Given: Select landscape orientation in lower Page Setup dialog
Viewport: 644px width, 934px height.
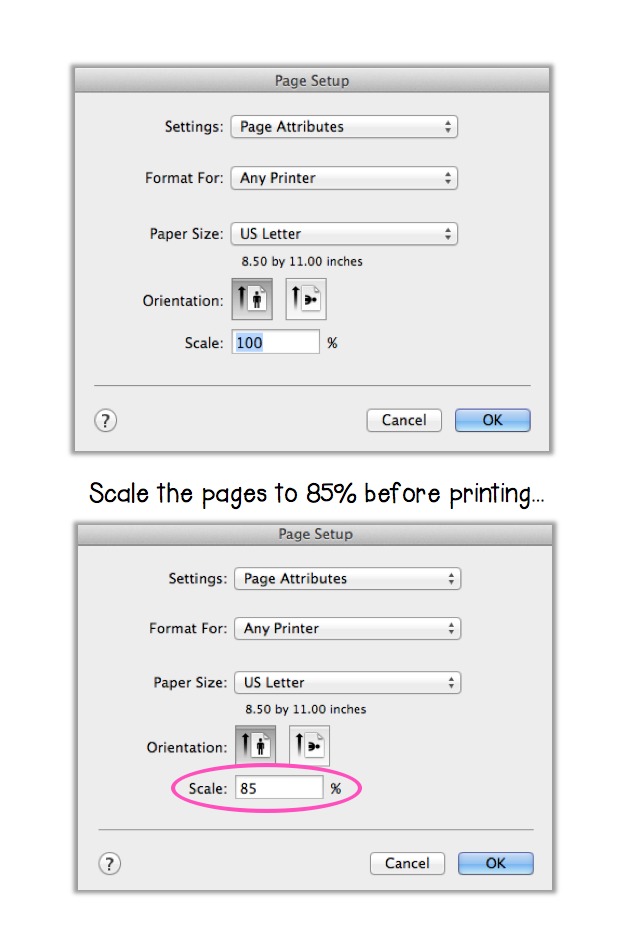Looking at the screenshot, I should [309, 745].
